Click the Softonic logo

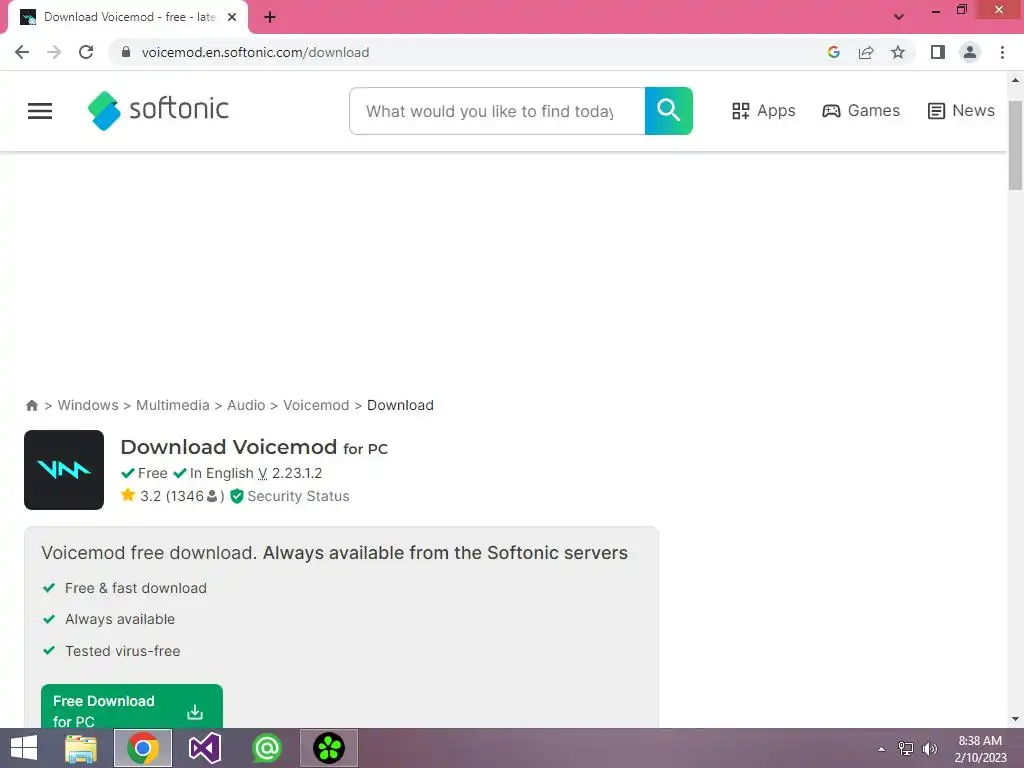coord(158,110)
